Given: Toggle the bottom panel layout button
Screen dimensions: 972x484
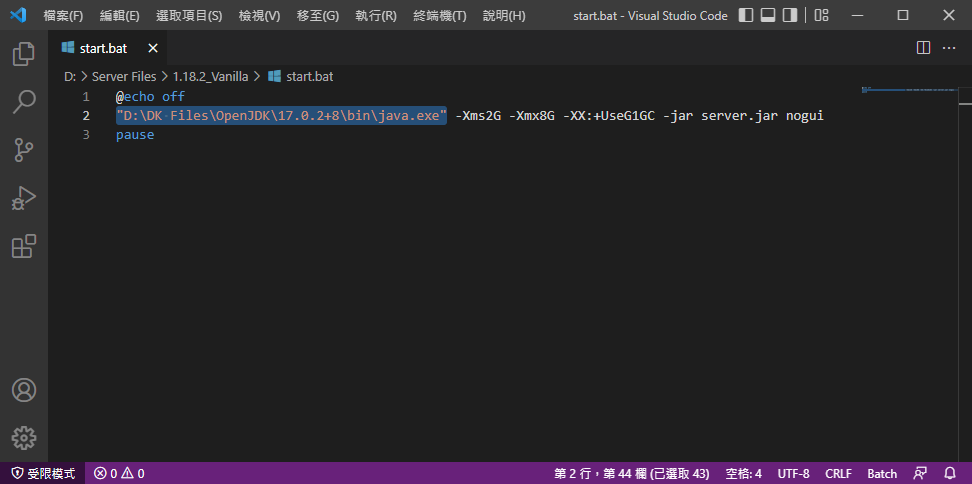Looking at the screenshot, I should [768, 15].
